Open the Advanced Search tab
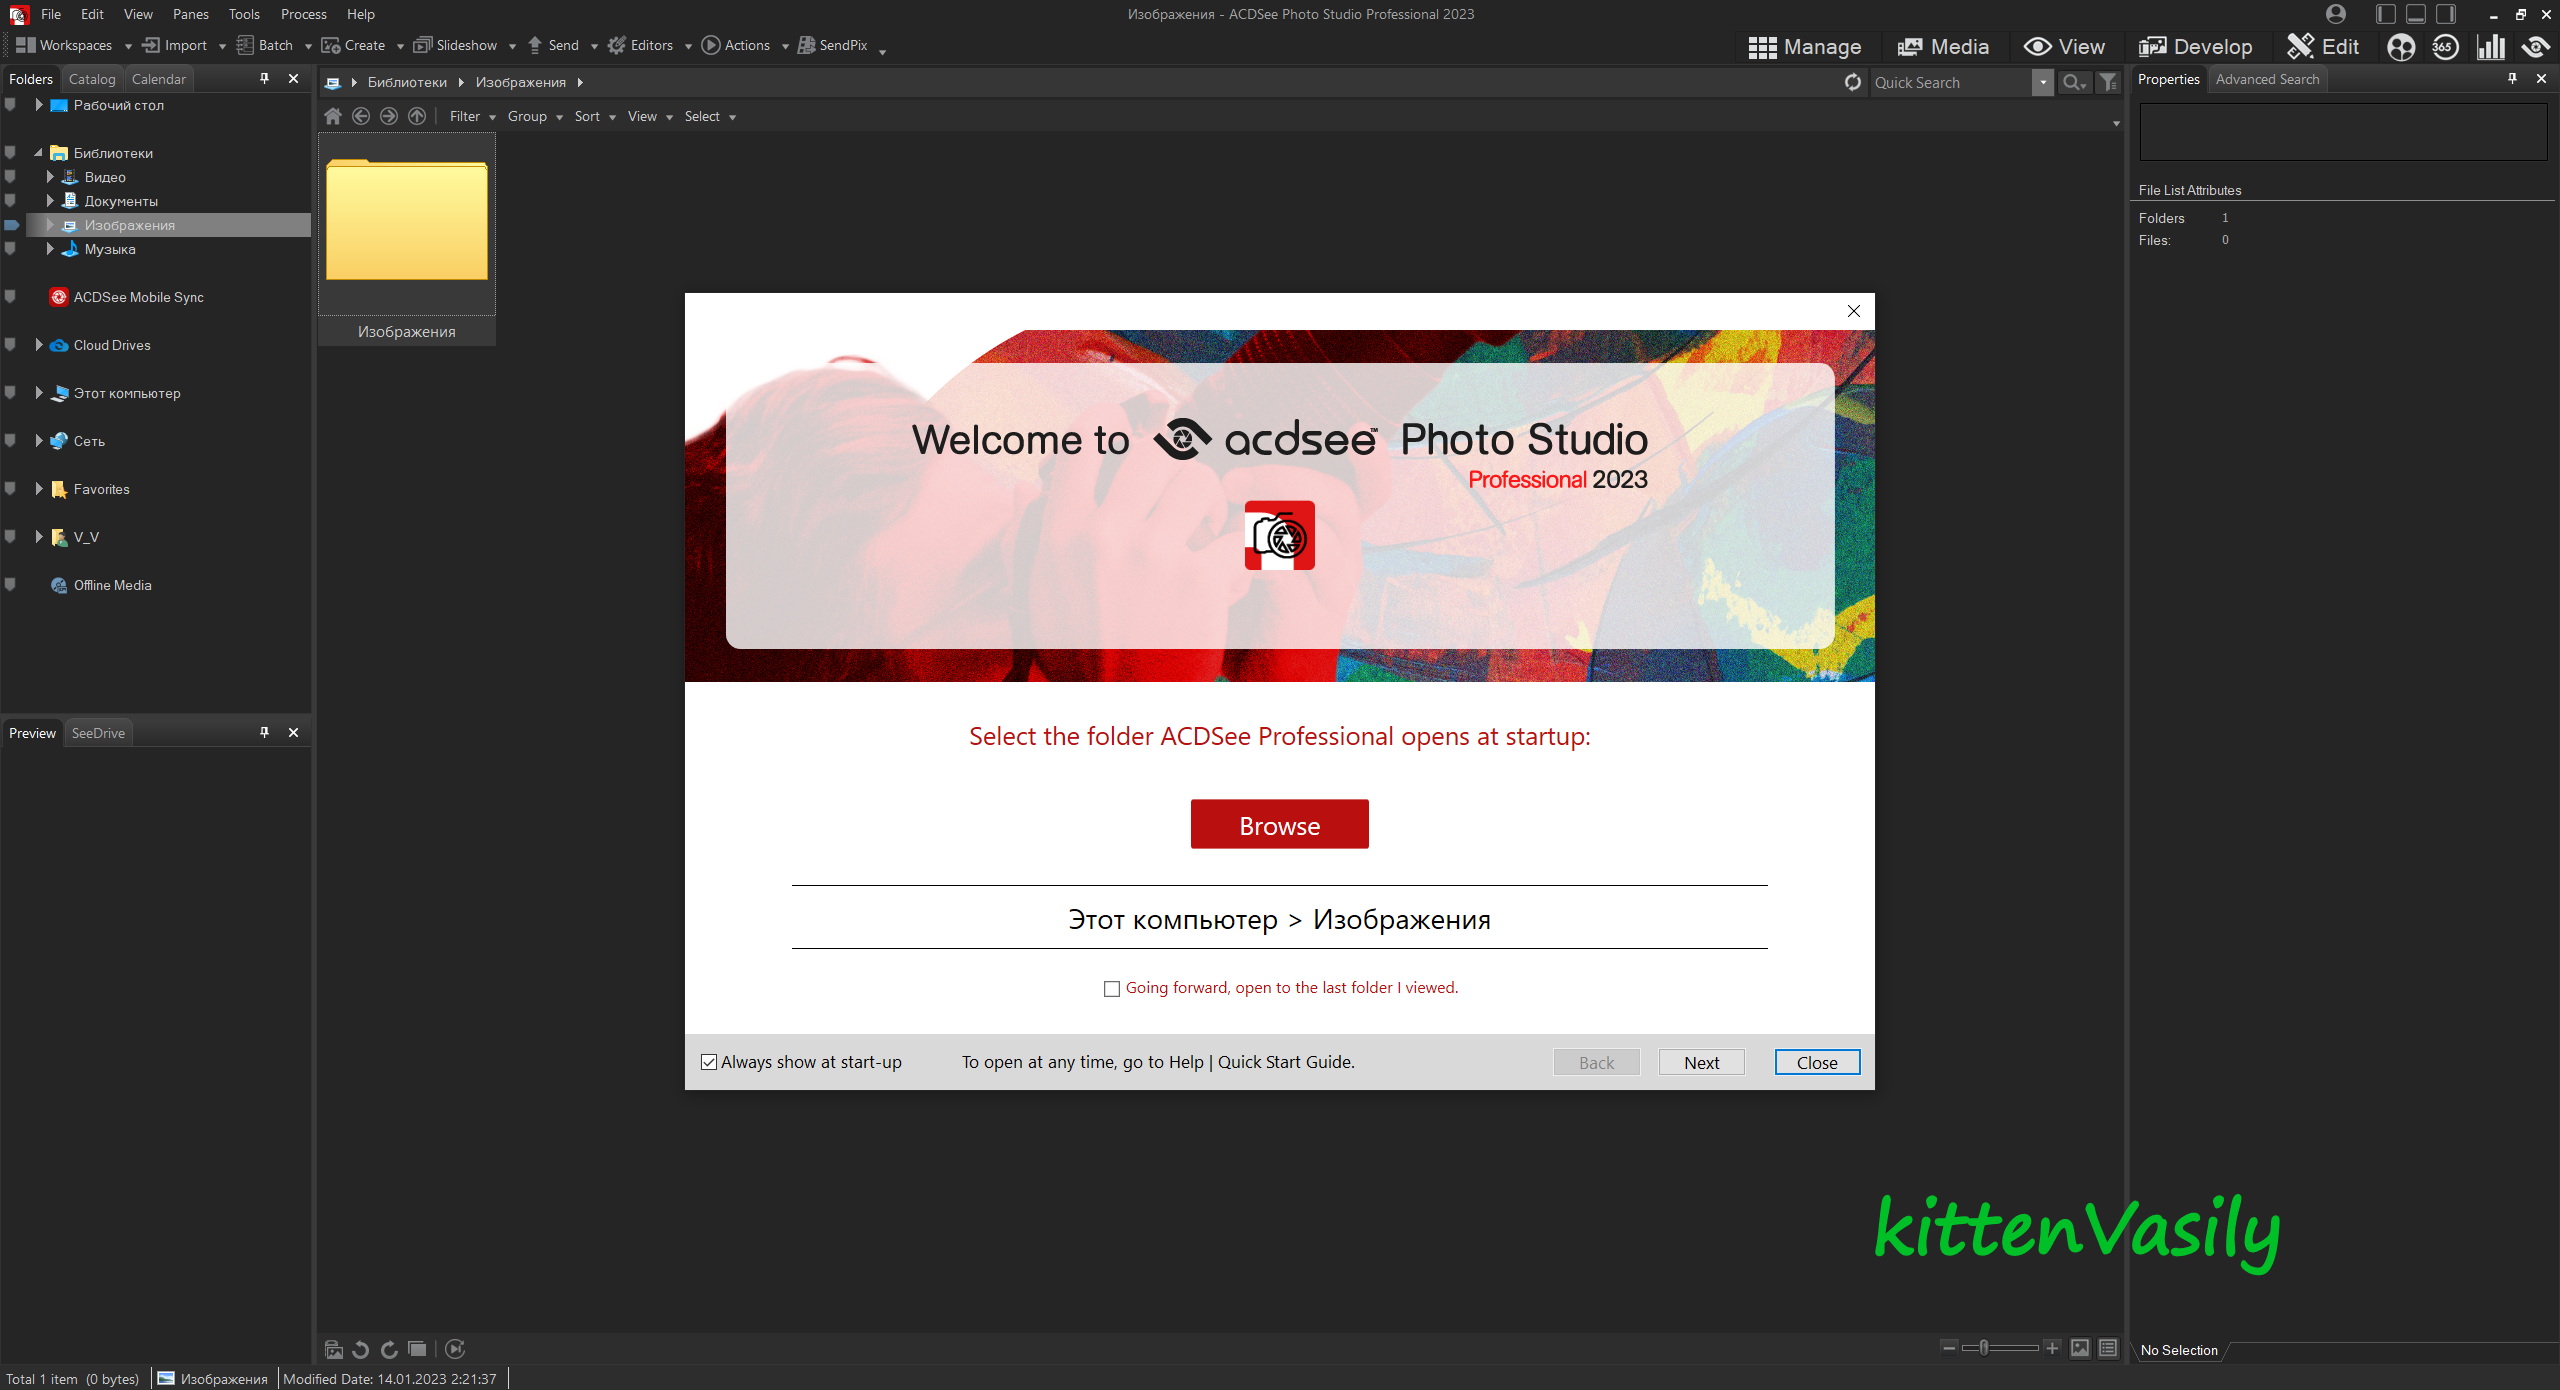Viewport: 2560px width, 1390px height. (x=2267, y=79)
